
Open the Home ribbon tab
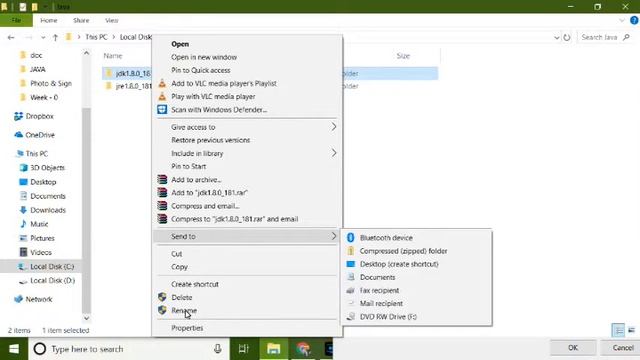(49, 20)
